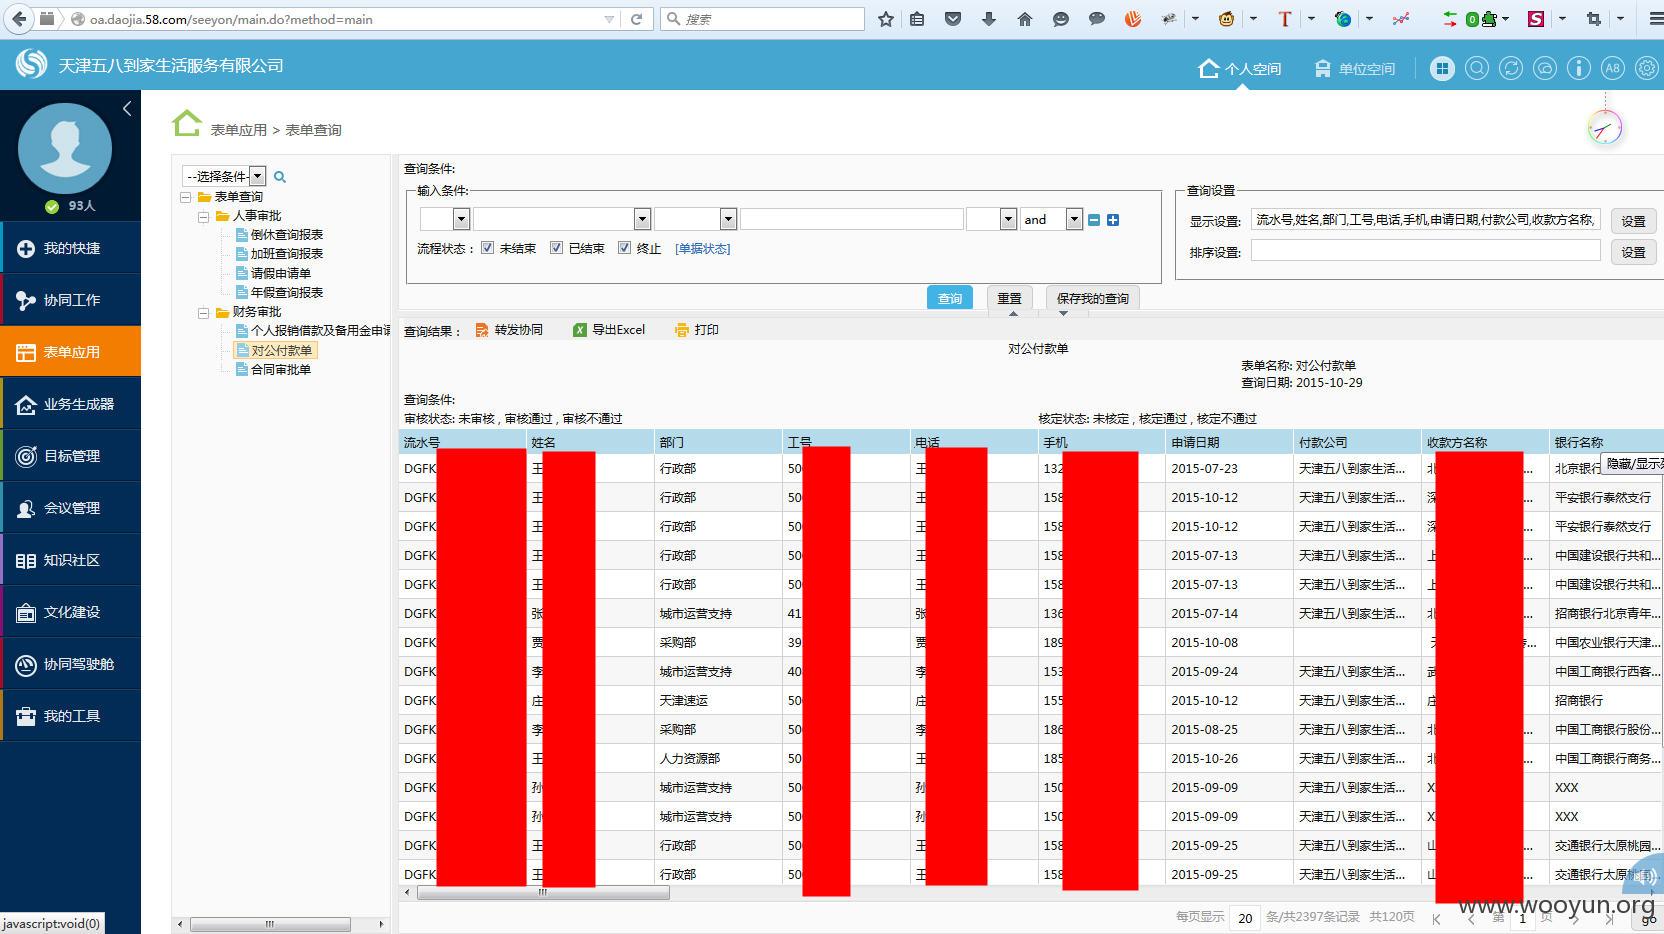Collapse the left sidebar with arrow icon
This screenshot has width=1664, height=934.
127,108
